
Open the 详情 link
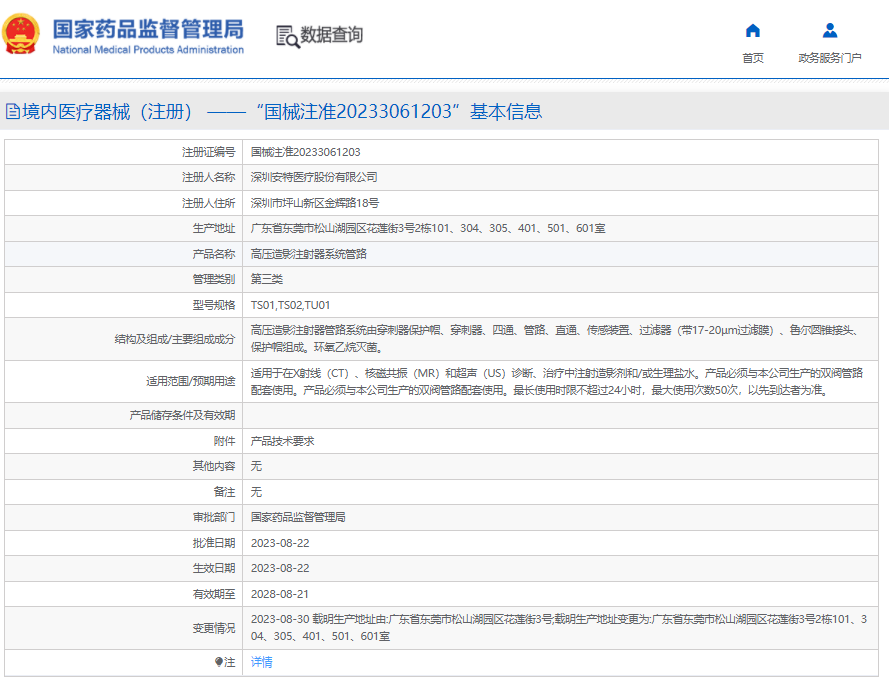261,662
